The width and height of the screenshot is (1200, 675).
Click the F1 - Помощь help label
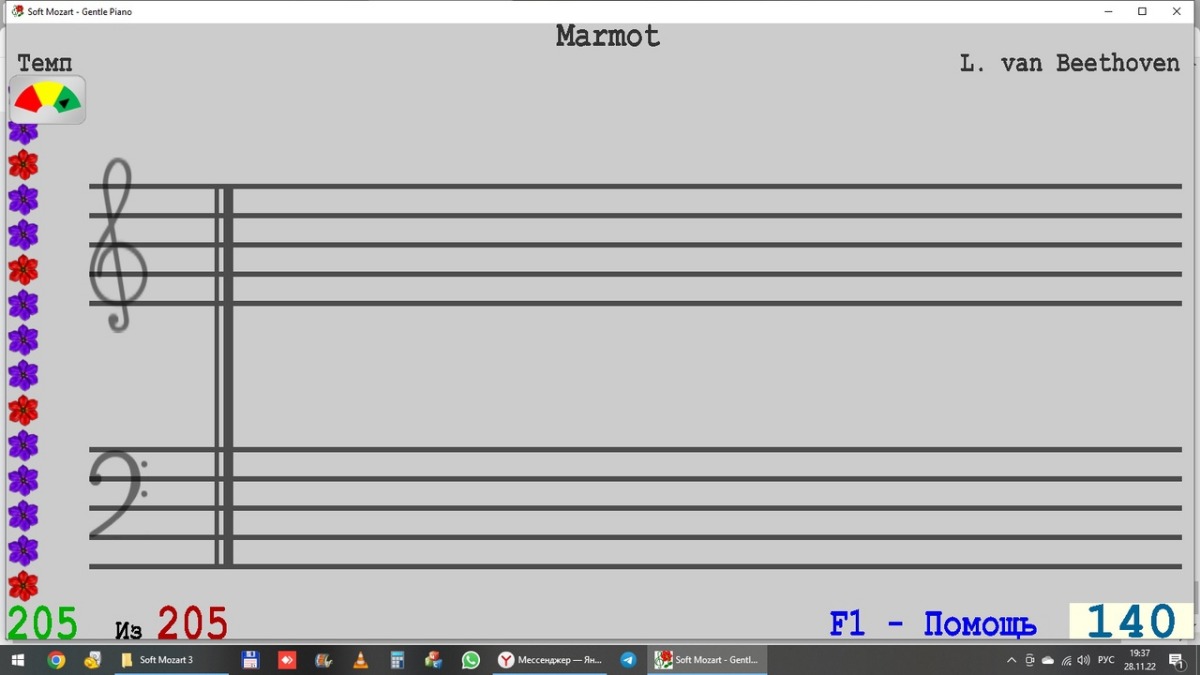pyautogui.click(x=932, y=624)
